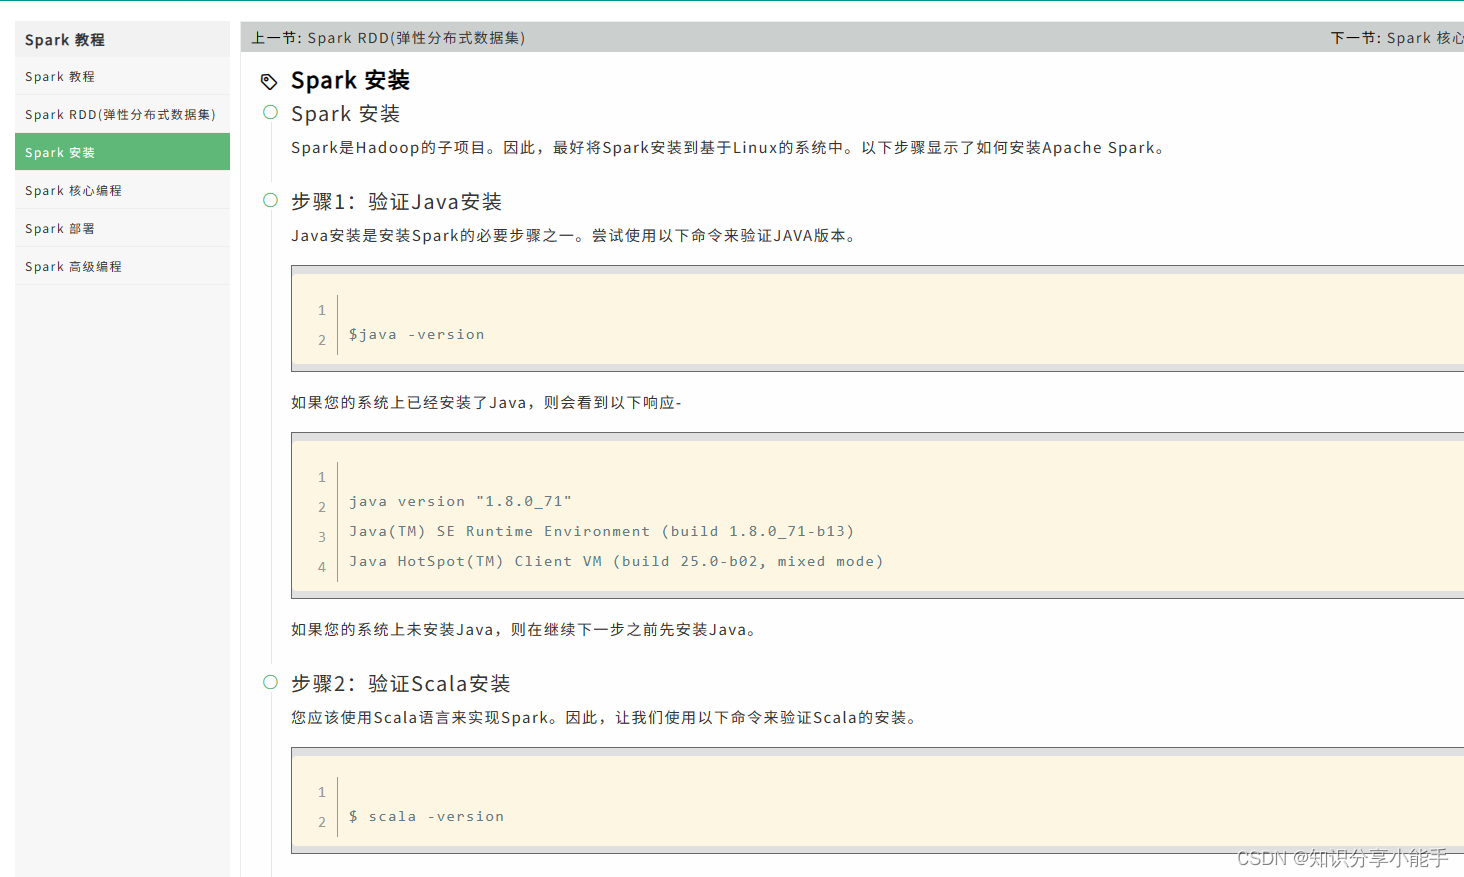The image size is (1464, 877).
Task: Open the Spark 教程 sidebar link
Action: [122, 76]
